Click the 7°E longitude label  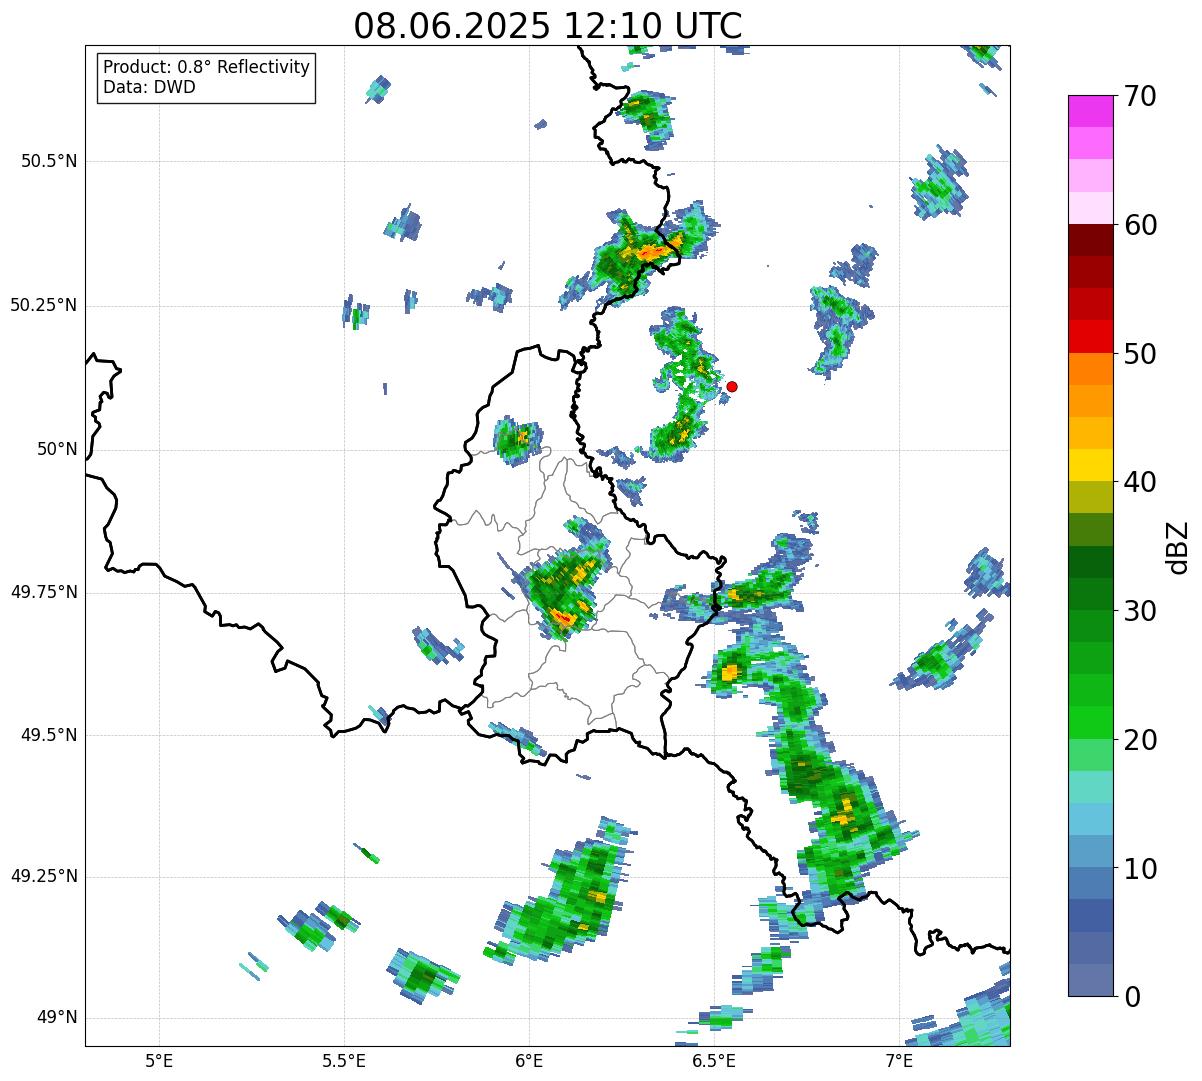(899, 1060)
